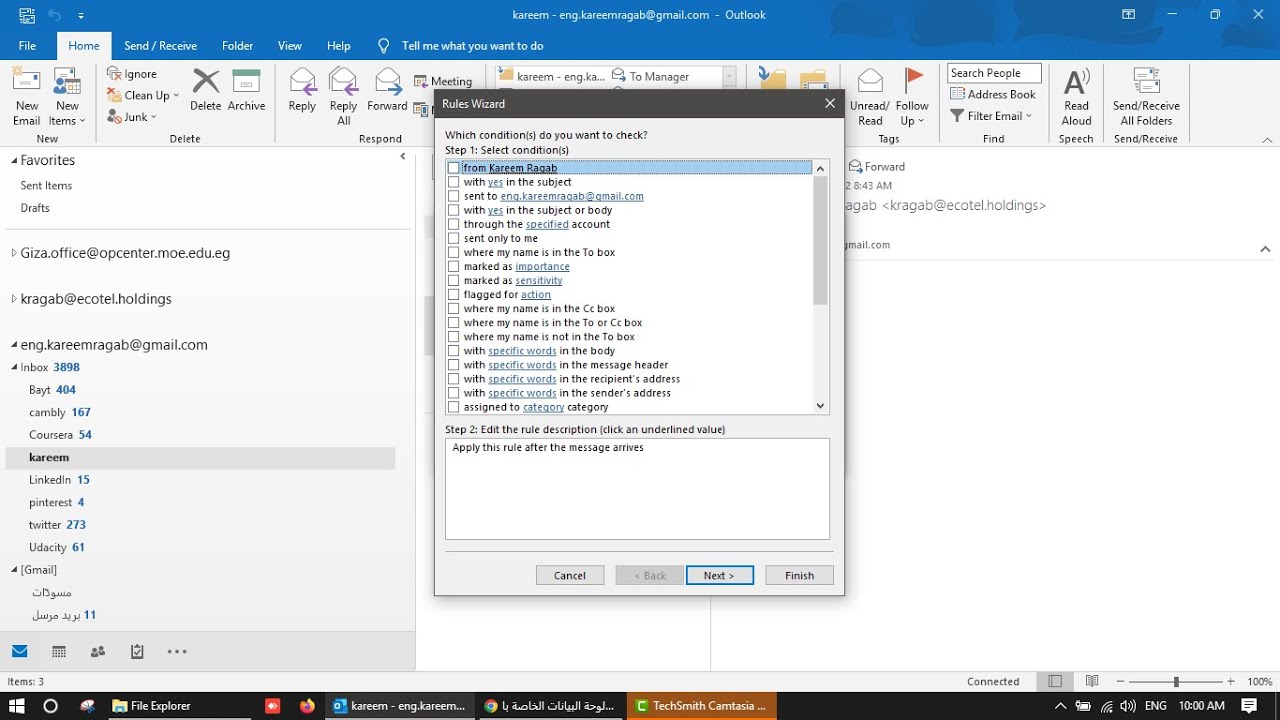Open notification center on taskbar

(x=1250, y=706)
